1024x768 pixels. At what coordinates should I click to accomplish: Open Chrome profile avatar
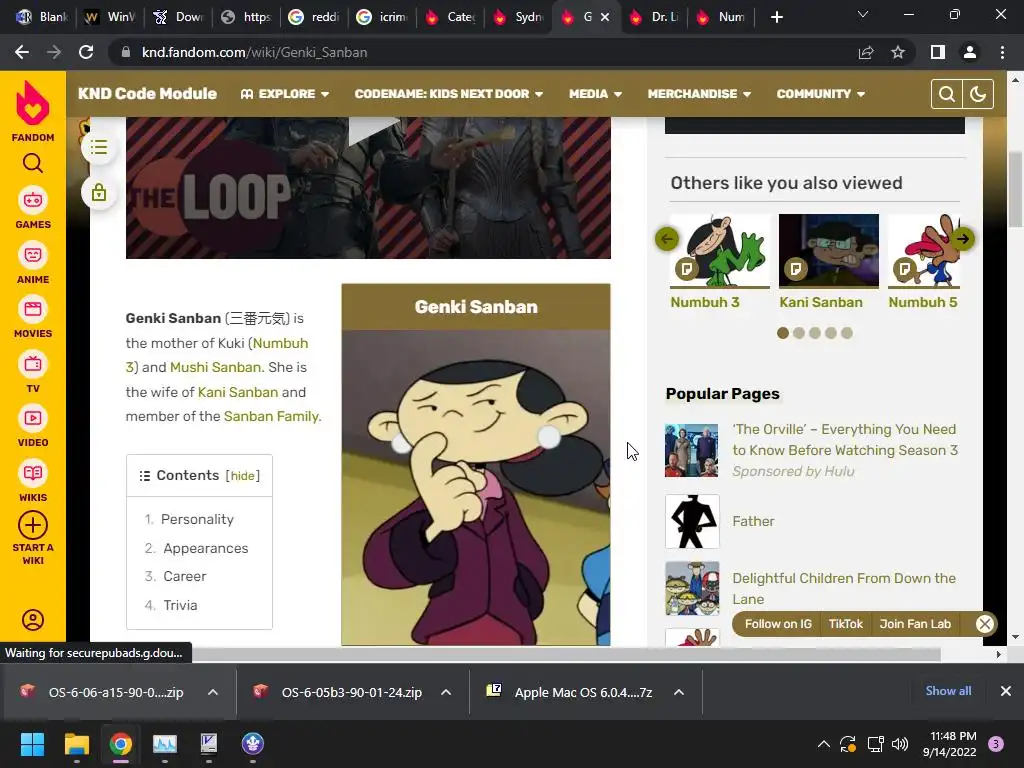[x=970, y=52]
